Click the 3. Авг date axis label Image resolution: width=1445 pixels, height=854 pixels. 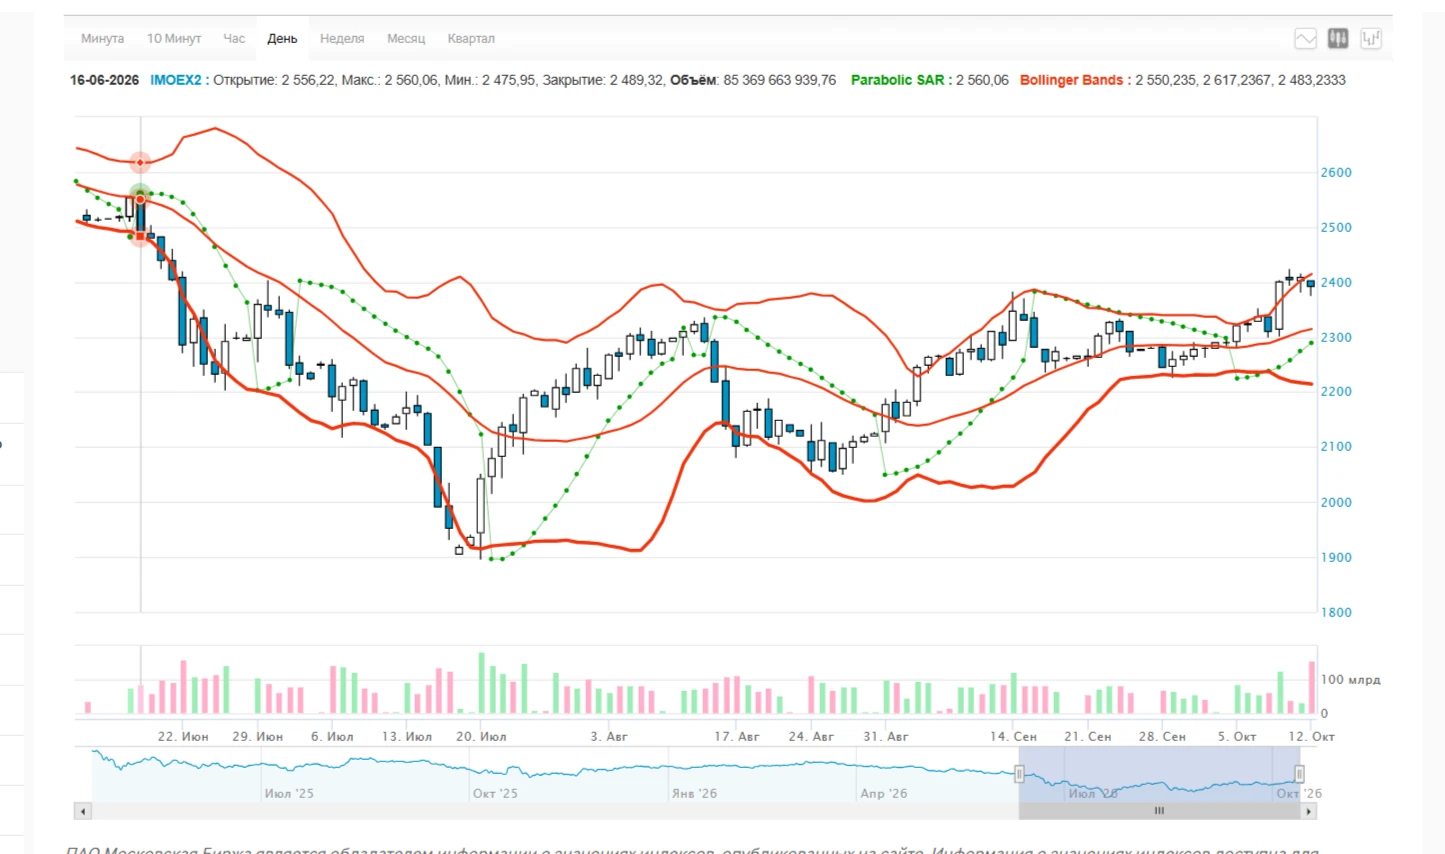[x=609, y=736]
